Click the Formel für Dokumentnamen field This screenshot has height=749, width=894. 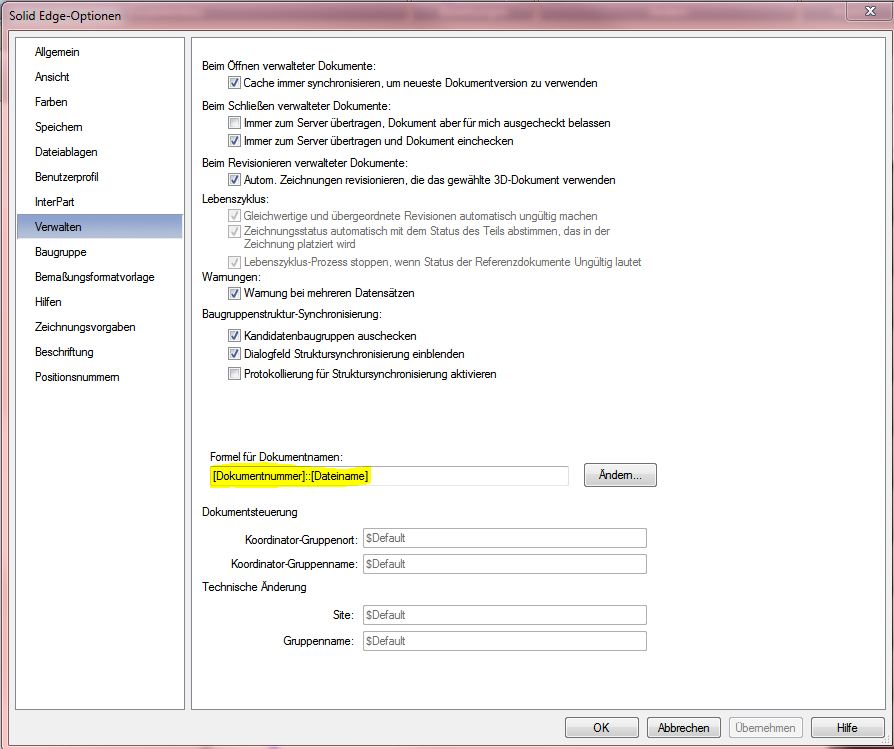[389, 476]
